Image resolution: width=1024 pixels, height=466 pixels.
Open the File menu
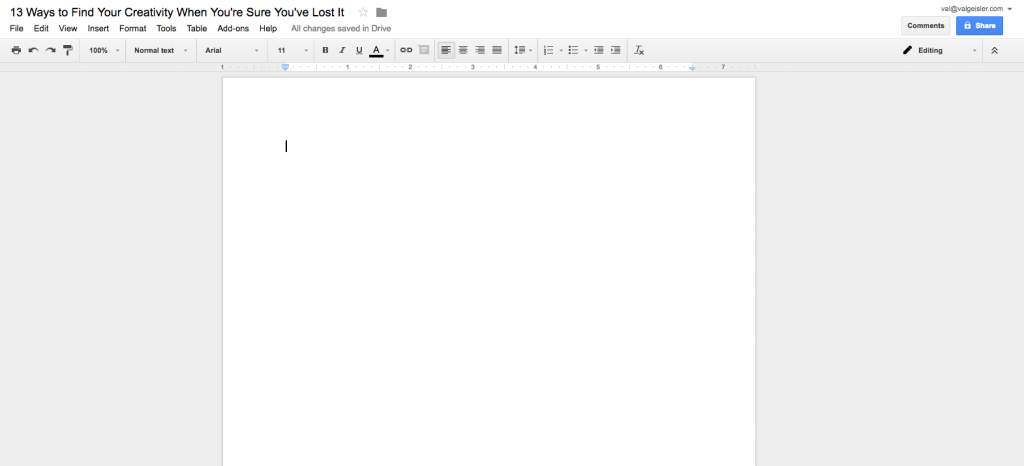(x=16, y=29)
